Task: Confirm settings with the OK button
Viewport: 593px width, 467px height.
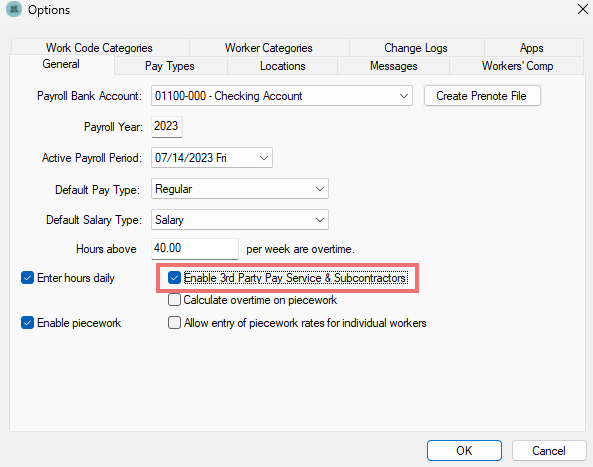Action: pyautogui.click(x=464, y=450)
